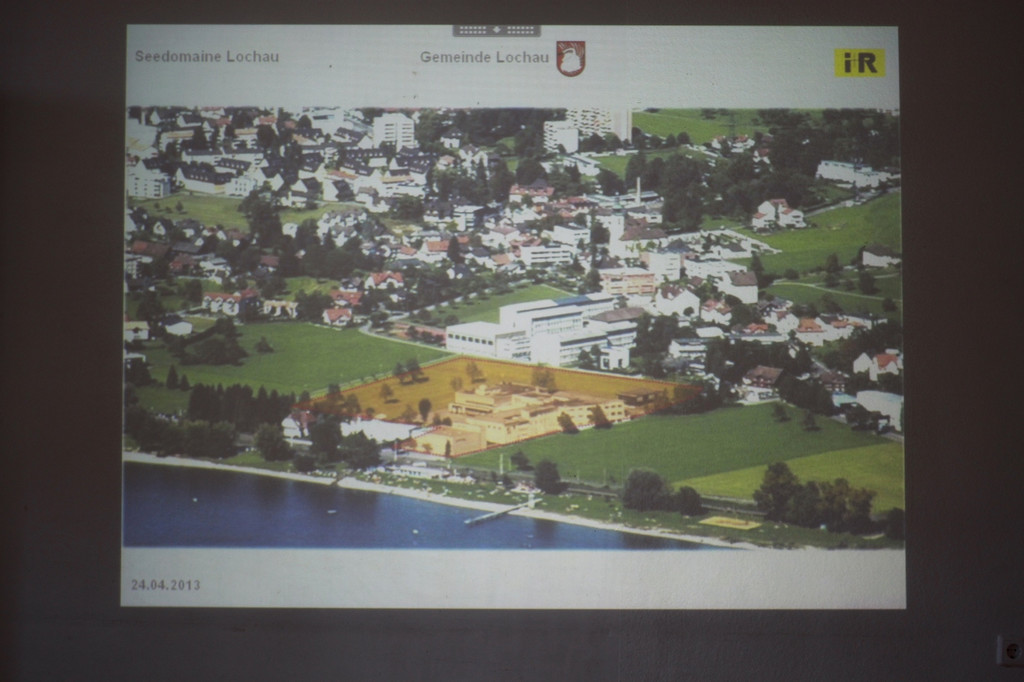Select the 'Seedomaine Lochau' slide title
Viewport: 1024px width, 682px height.
(207, 57)
